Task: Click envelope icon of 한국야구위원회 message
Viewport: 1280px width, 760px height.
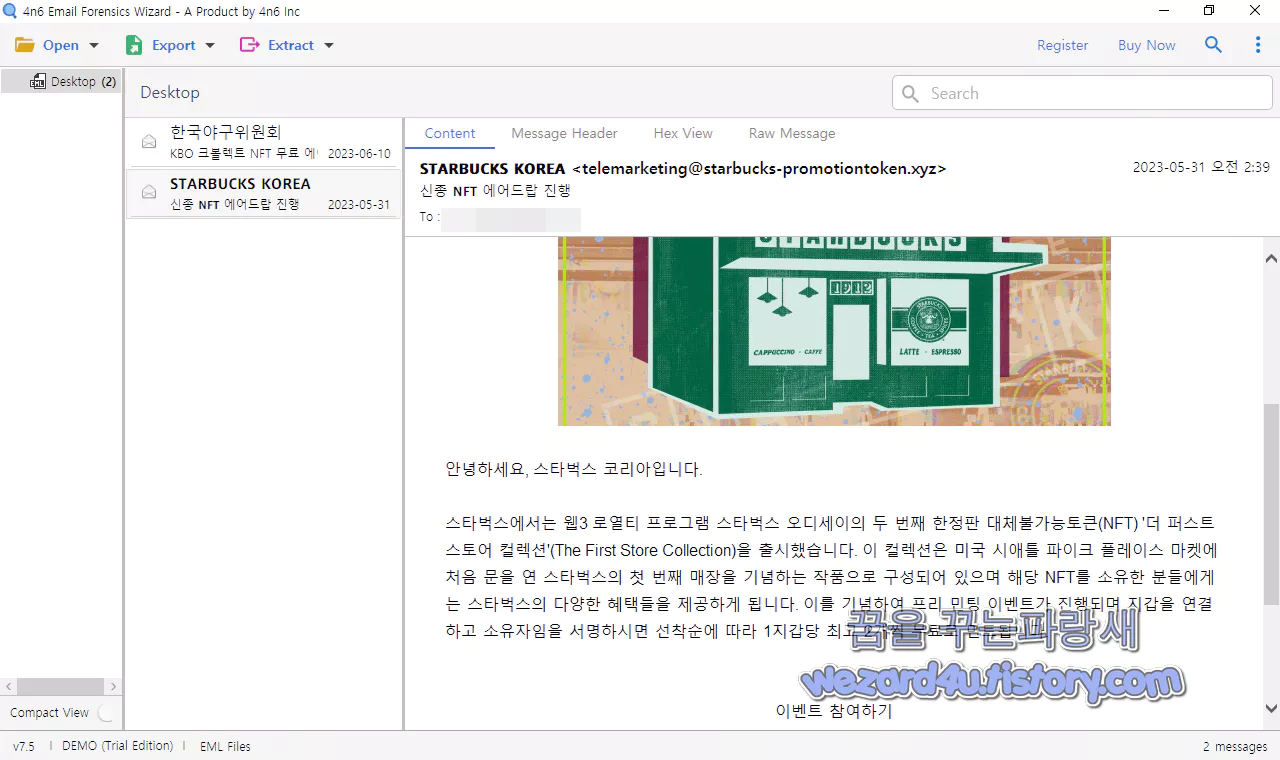Action: 149,142
